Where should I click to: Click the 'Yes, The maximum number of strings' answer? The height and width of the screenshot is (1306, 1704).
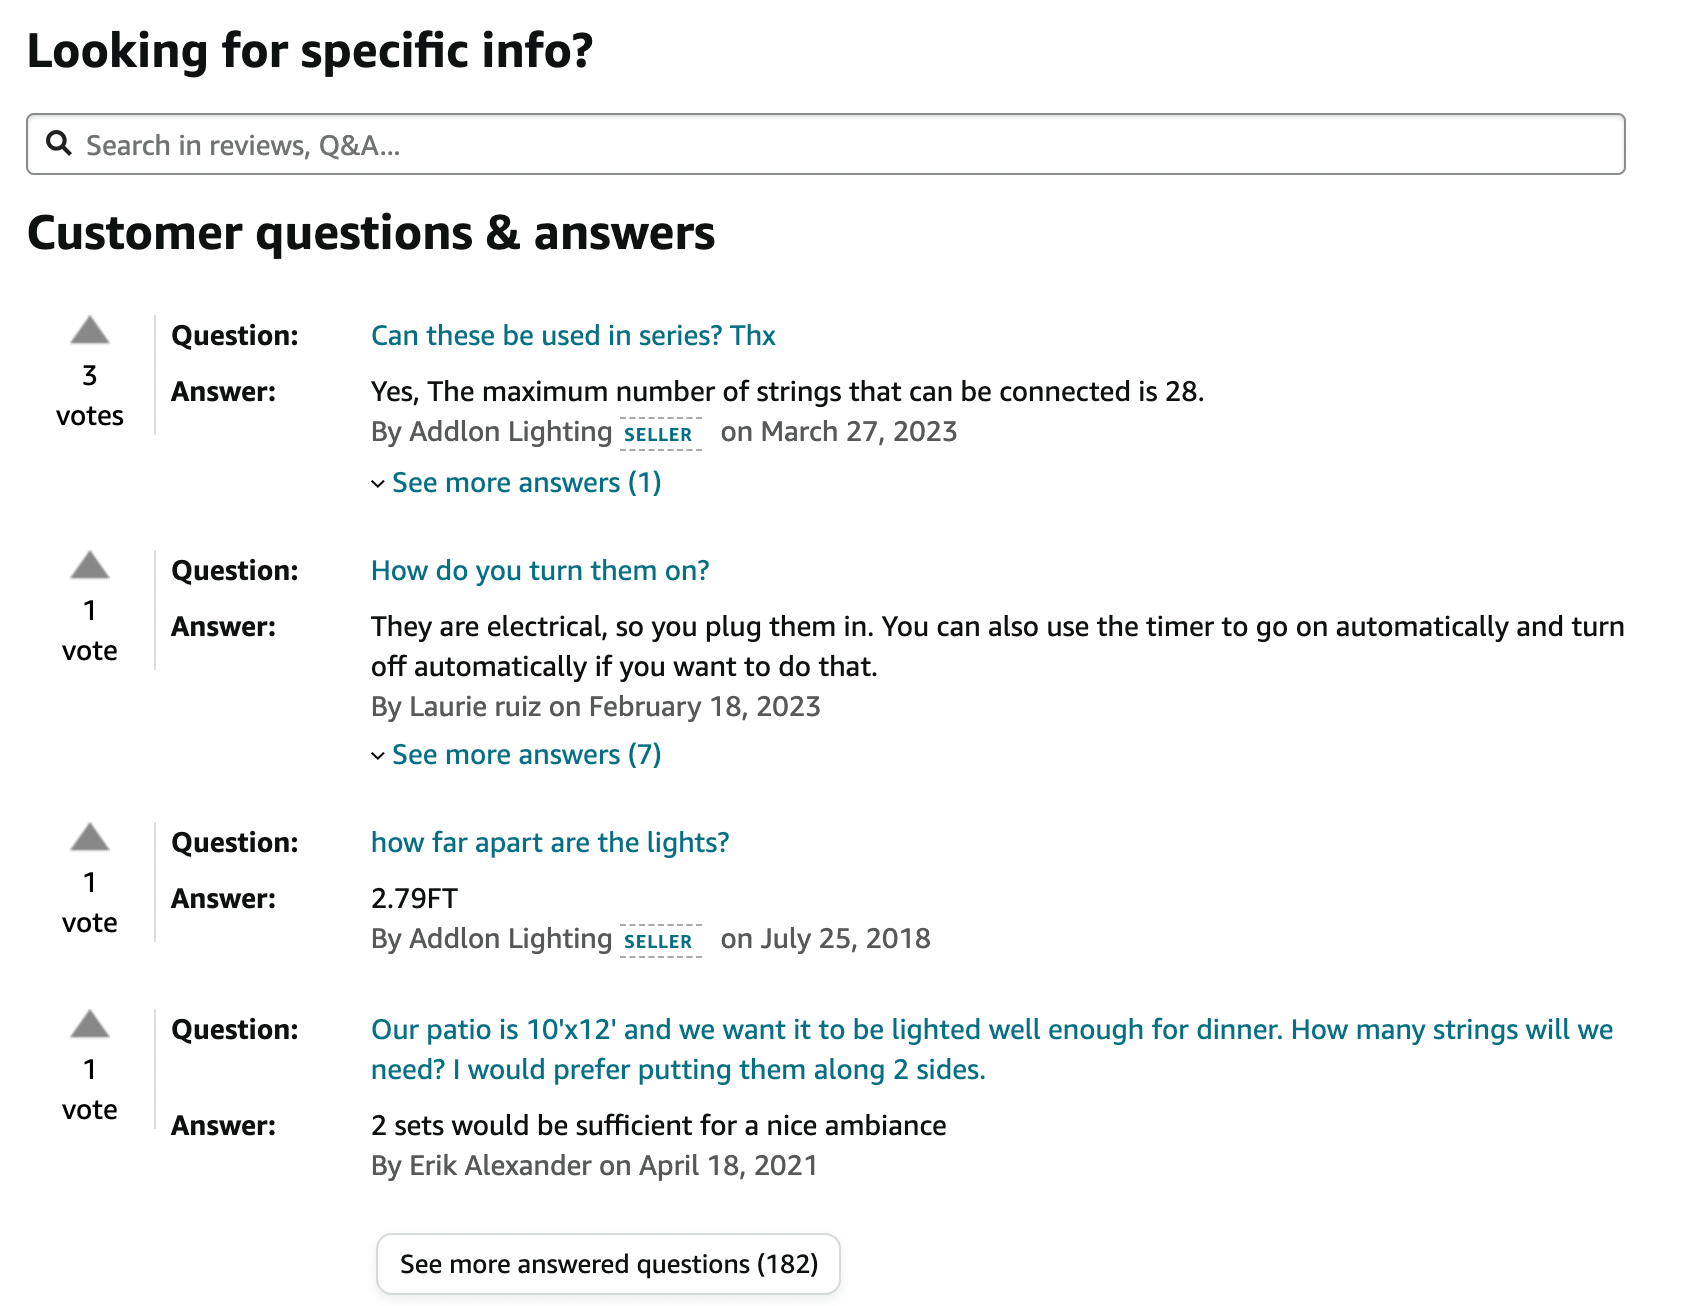pos(788,391)
